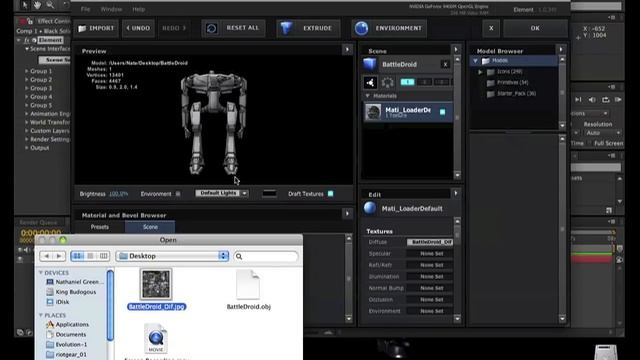Toggle group 1 button in Scene panel
This screenshot has height=360, width=640.
(407, 82)
